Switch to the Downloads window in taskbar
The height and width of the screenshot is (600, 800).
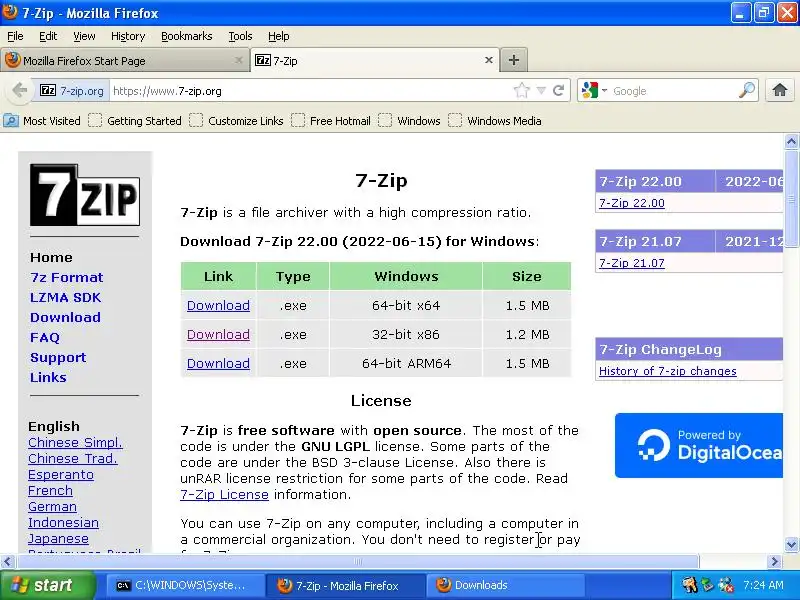[504, 585]
